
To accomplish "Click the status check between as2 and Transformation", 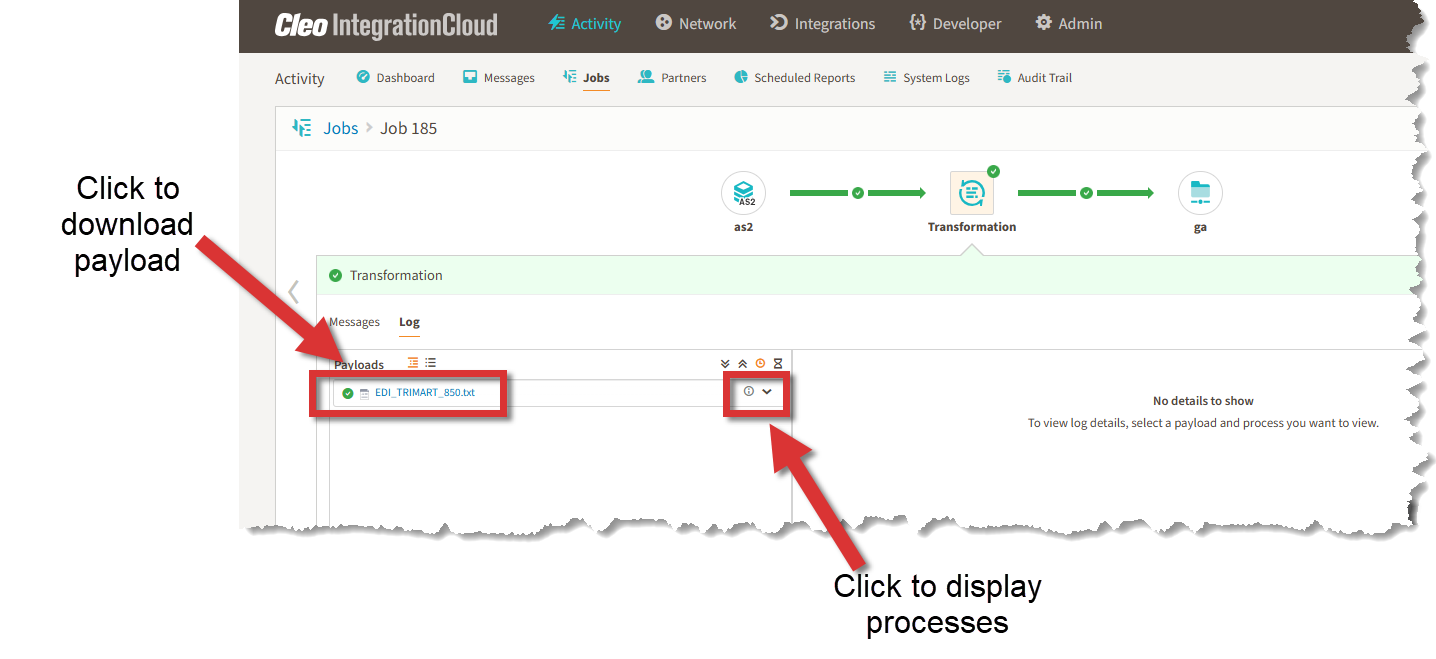I will point(857,193).
